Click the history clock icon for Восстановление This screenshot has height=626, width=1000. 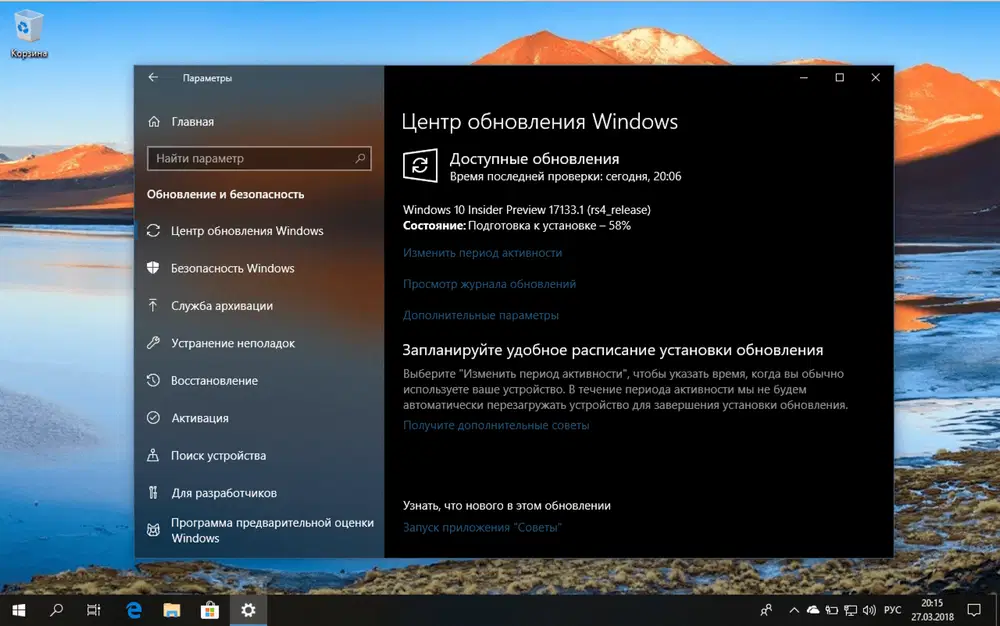click(153, 381)
